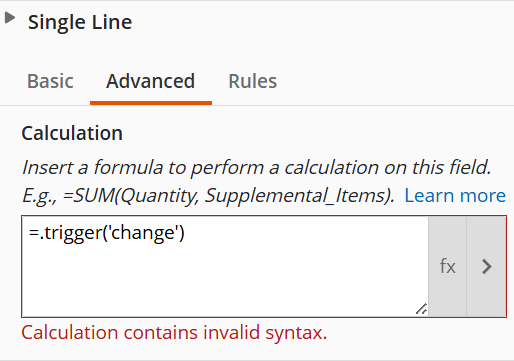Click the orange underline beneath Advanced
The image size is (514, 361).
151,103
